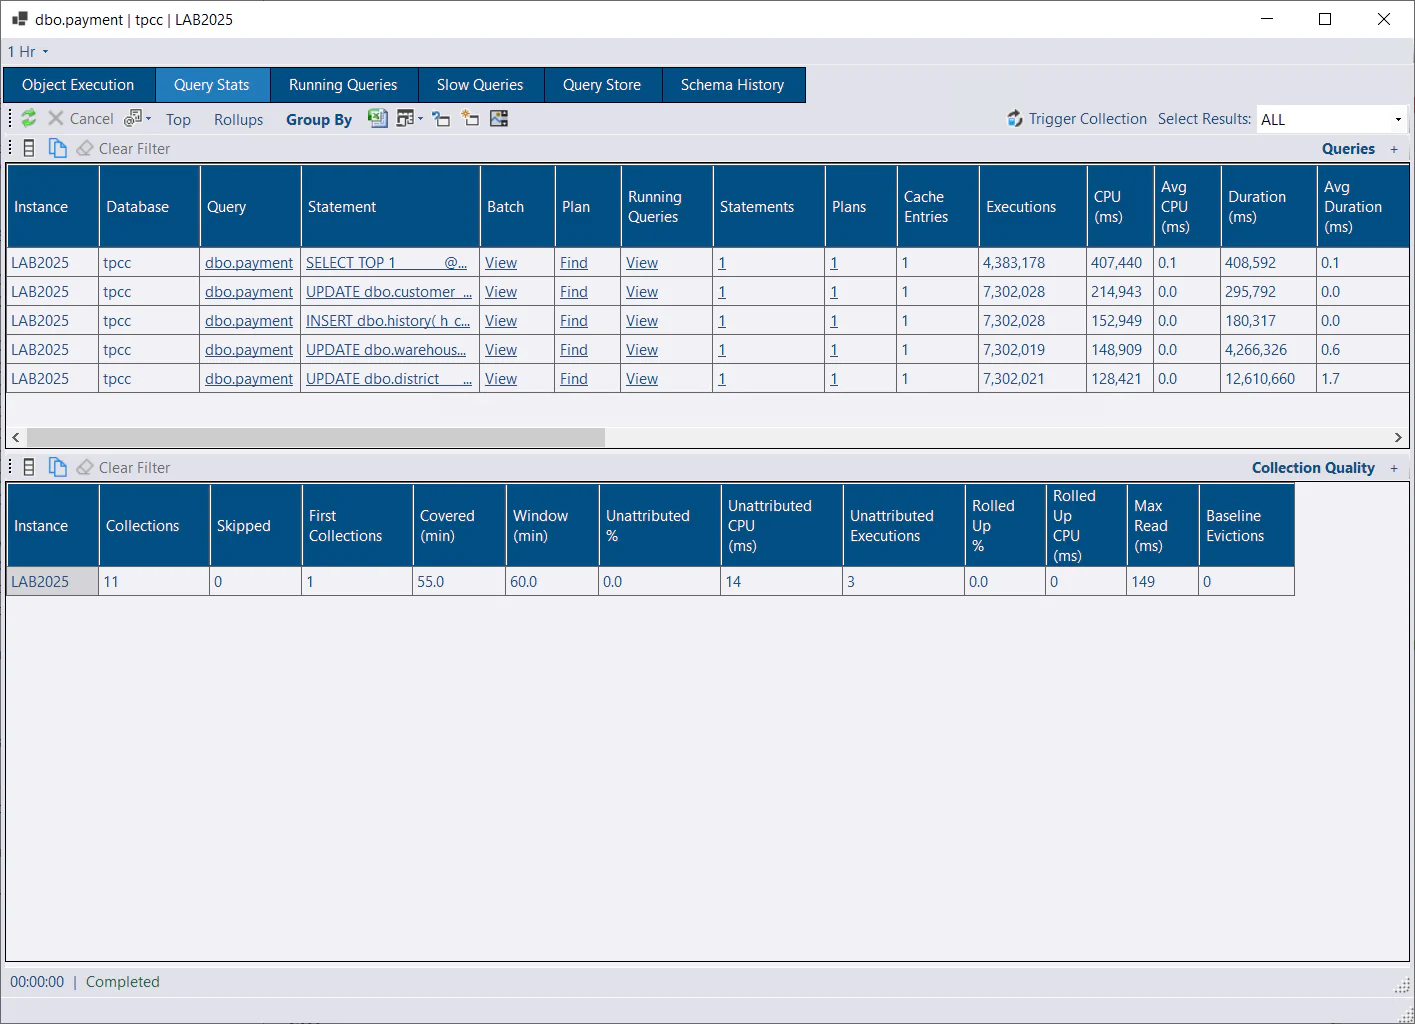Click the columns icon in the Queries toolbar
The image size is (1415, 1024).
coord(29,148)
